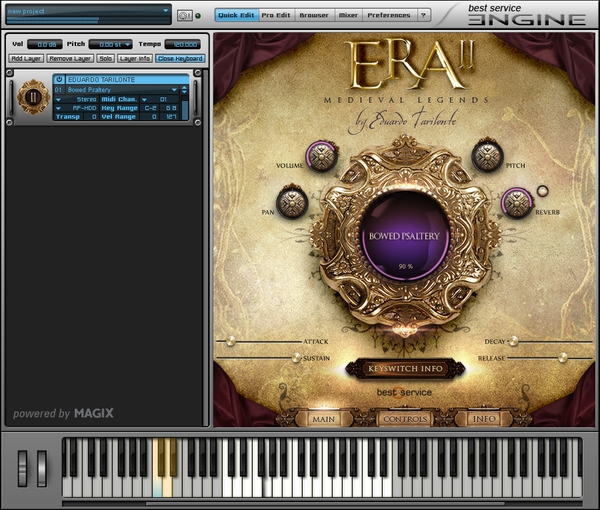Viewport: 600px width, 510px height.
Task: Click the pitch bend wheel left of keyboard
Action: 23,469
